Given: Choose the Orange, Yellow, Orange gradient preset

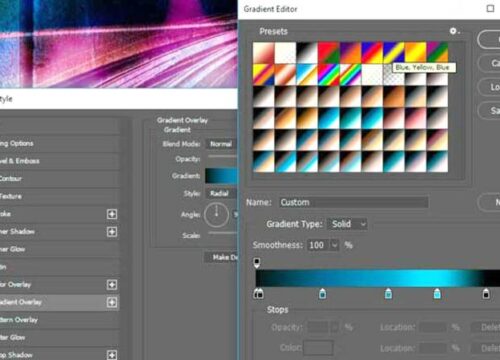Looking at the screenshot, I should [415, 52].
